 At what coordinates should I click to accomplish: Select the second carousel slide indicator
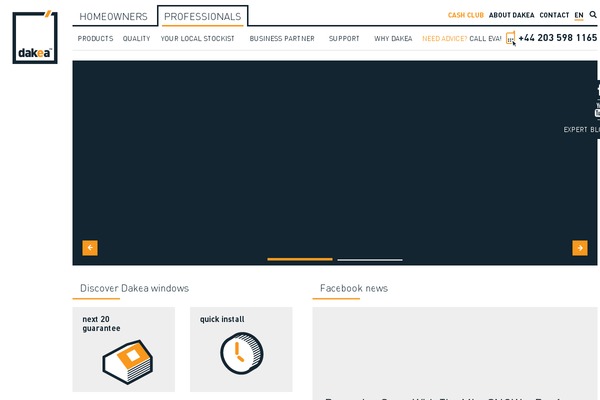[x=369, y=259]
